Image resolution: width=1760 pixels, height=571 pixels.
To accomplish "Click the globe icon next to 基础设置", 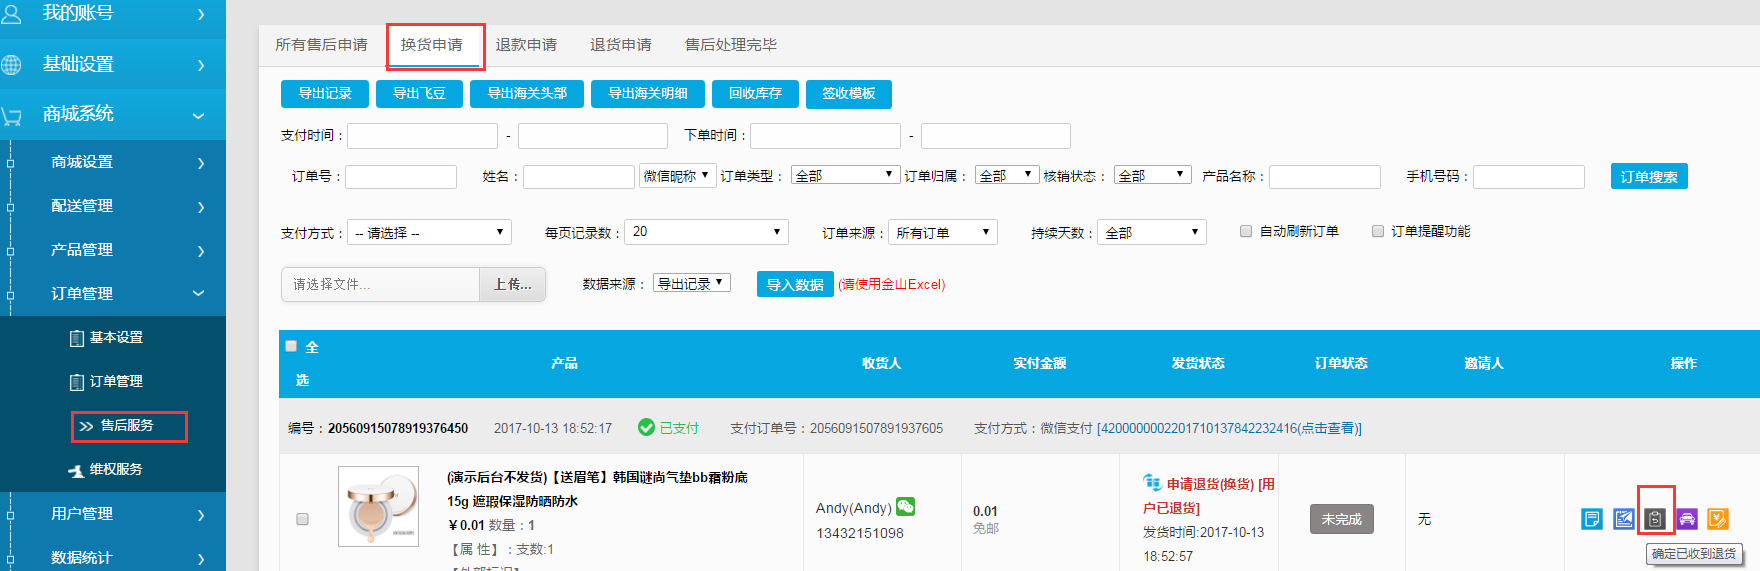I will [11, 65].
